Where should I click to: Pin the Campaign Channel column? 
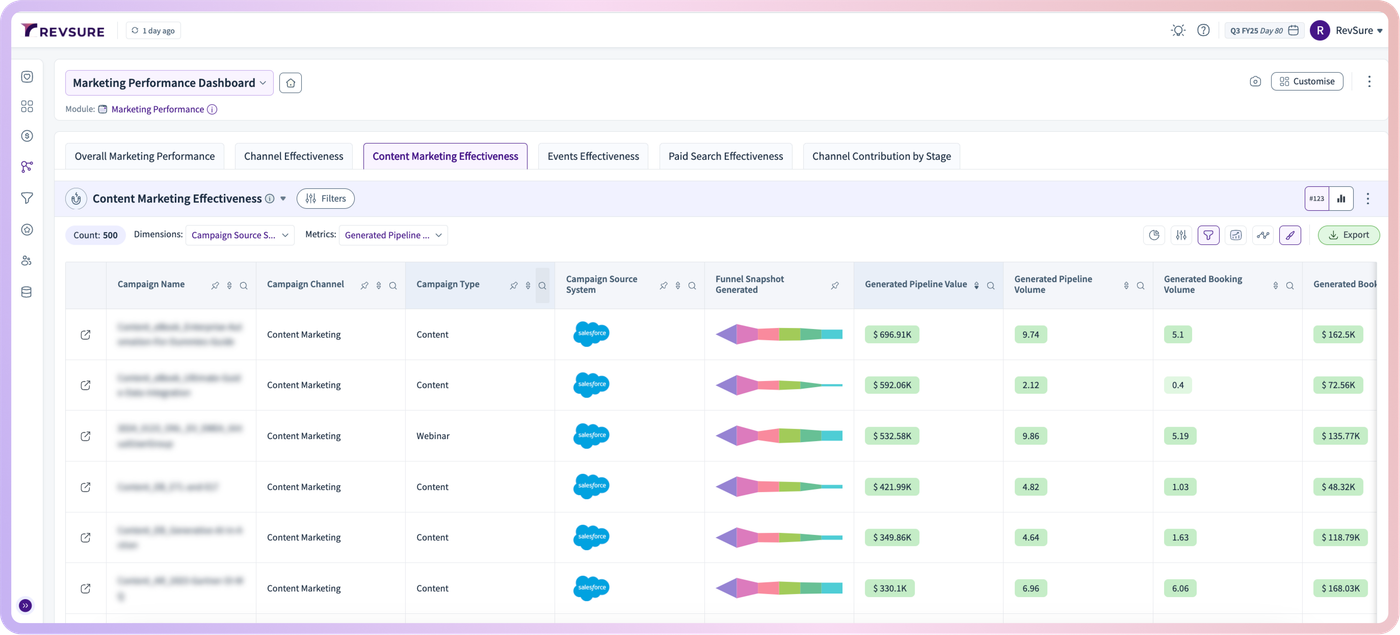coord(364,286)
